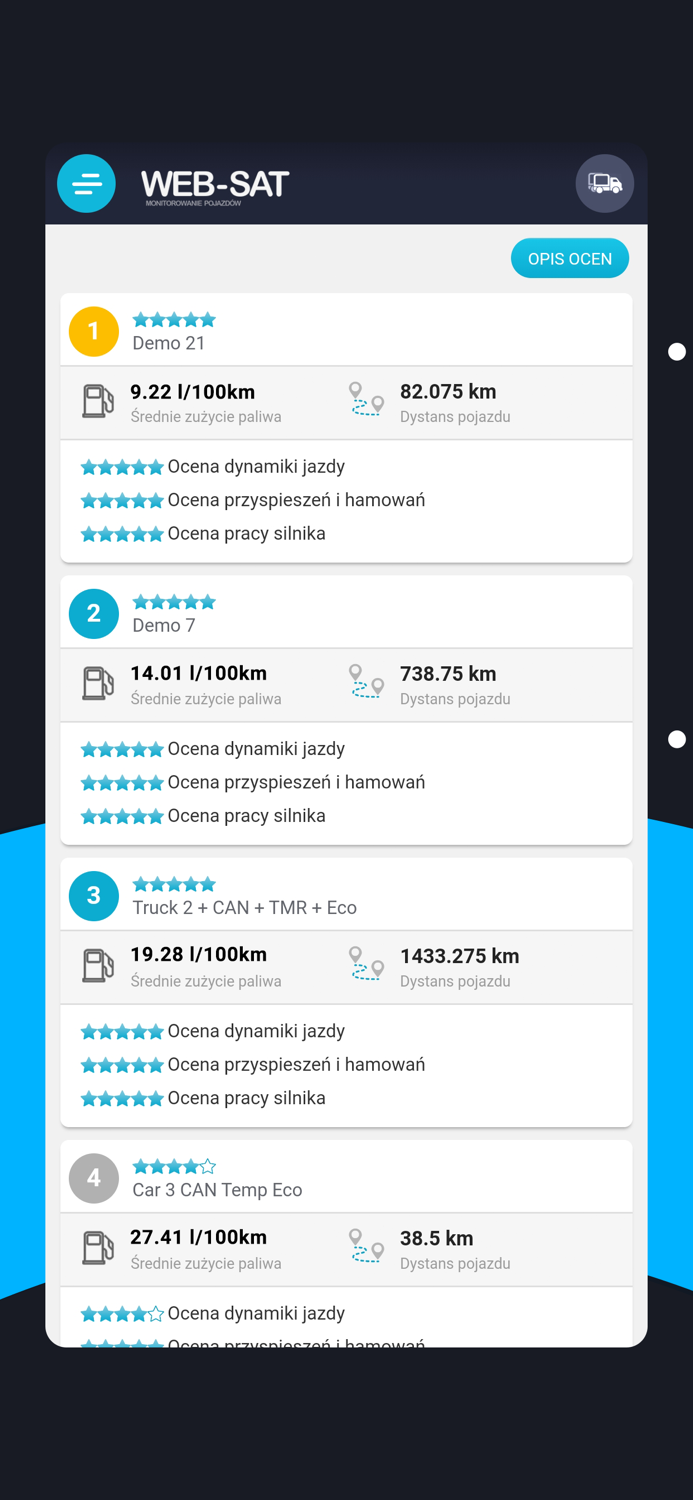Screen dimensions: 693x1500
Task: Select the fuel pump icon for Demo 21
Action: click(97, 401)
